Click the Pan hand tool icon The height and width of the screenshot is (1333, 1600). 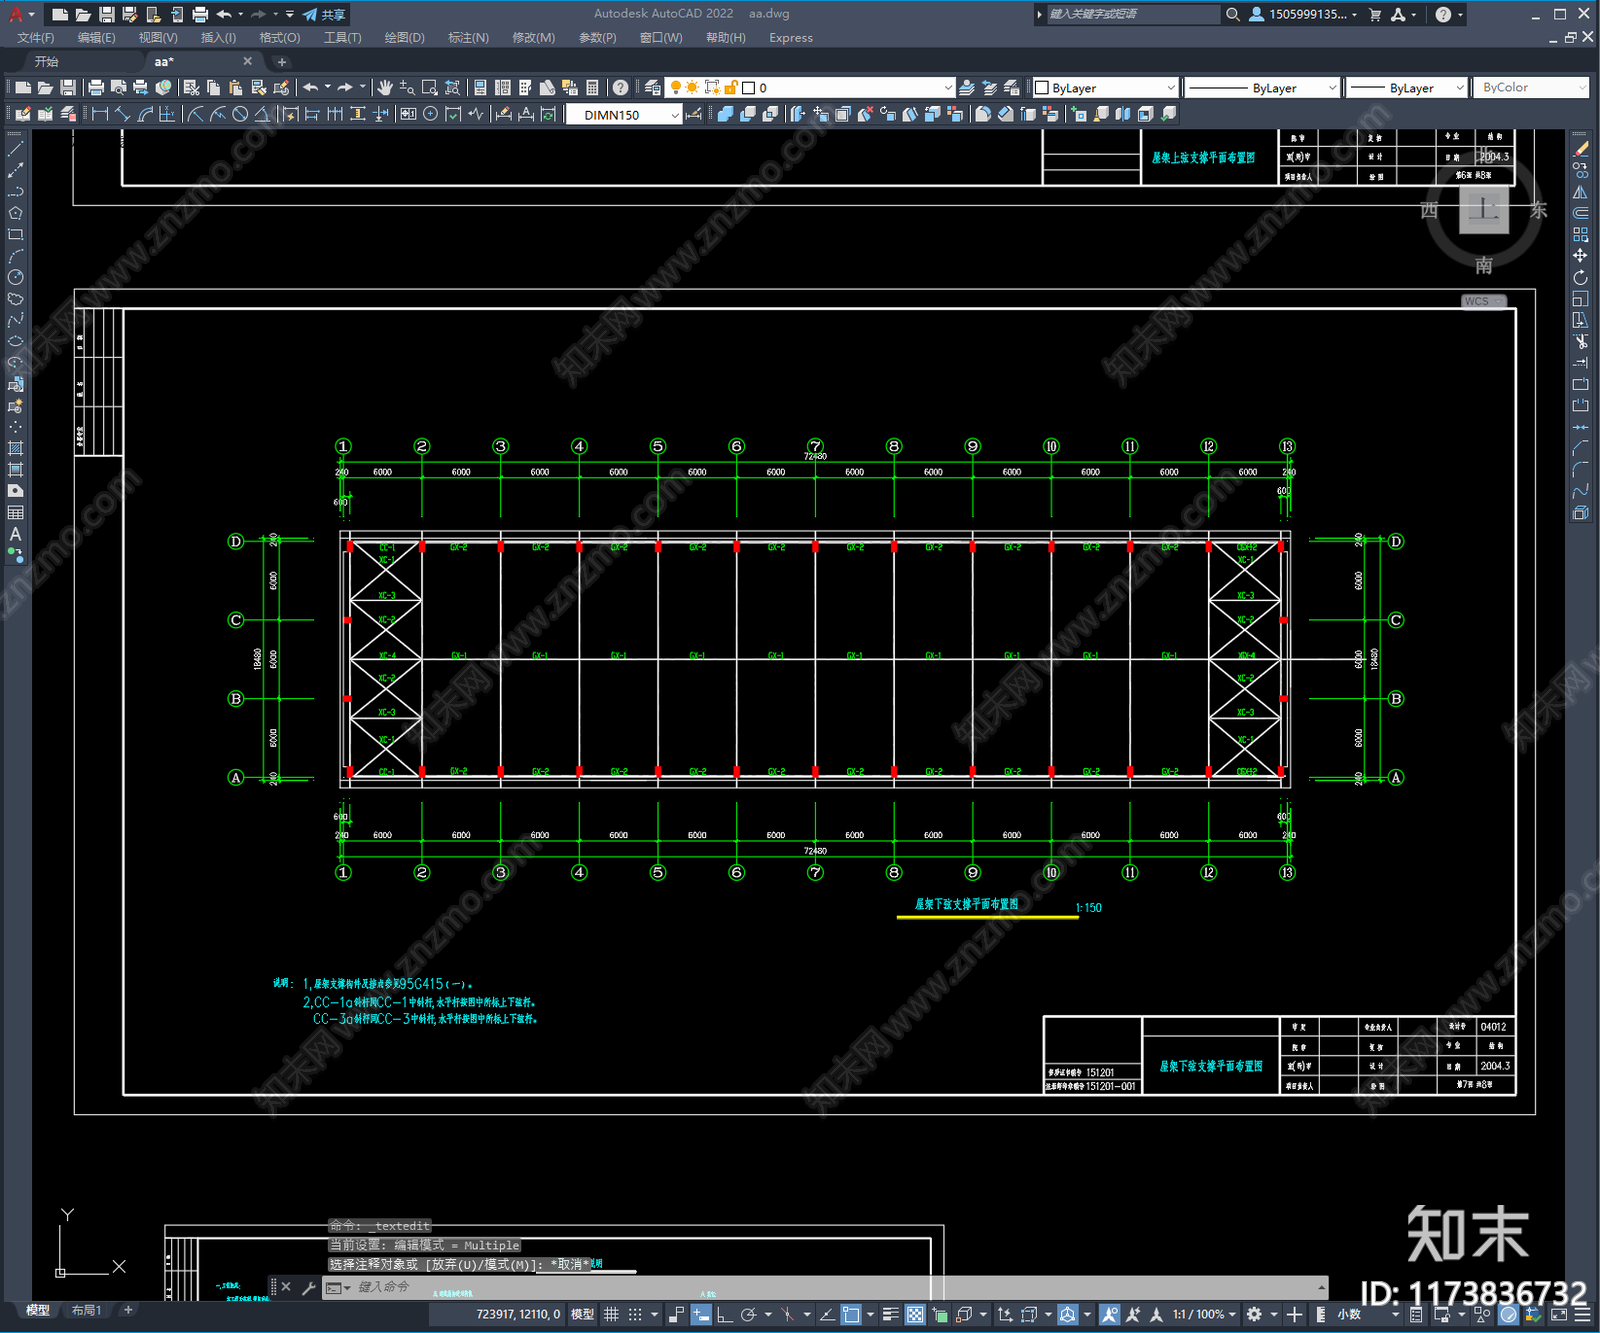[385, 88]
